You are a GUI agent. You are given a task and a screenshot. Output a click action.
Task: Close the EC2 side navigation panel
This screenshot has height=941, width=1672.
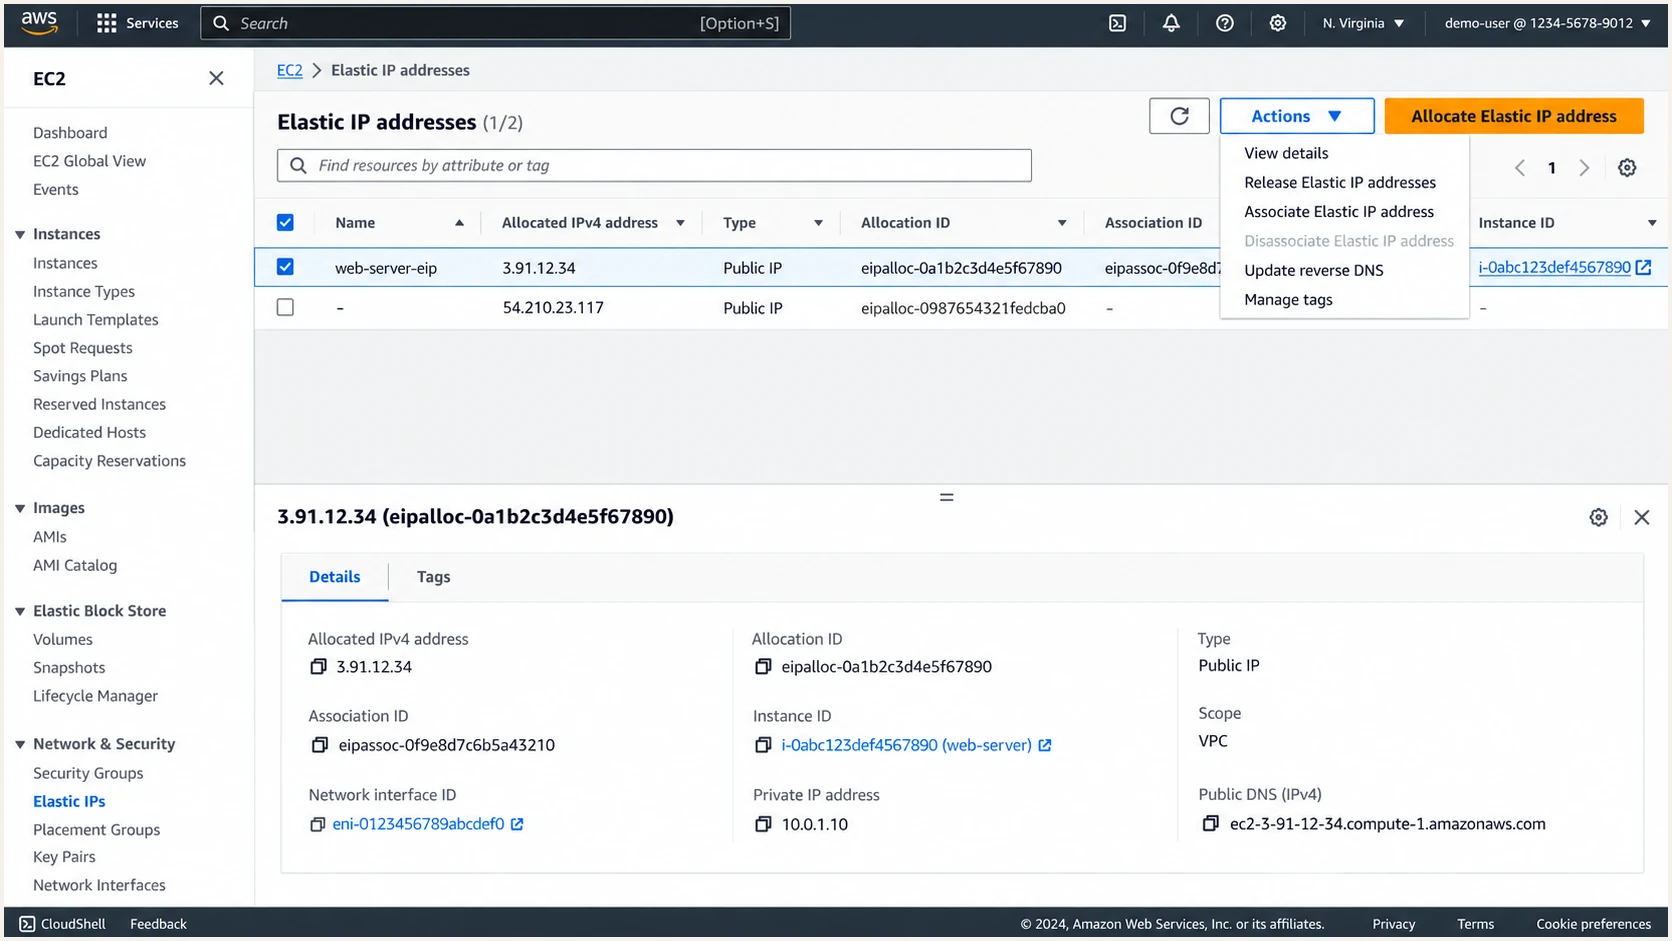[216, 78]
